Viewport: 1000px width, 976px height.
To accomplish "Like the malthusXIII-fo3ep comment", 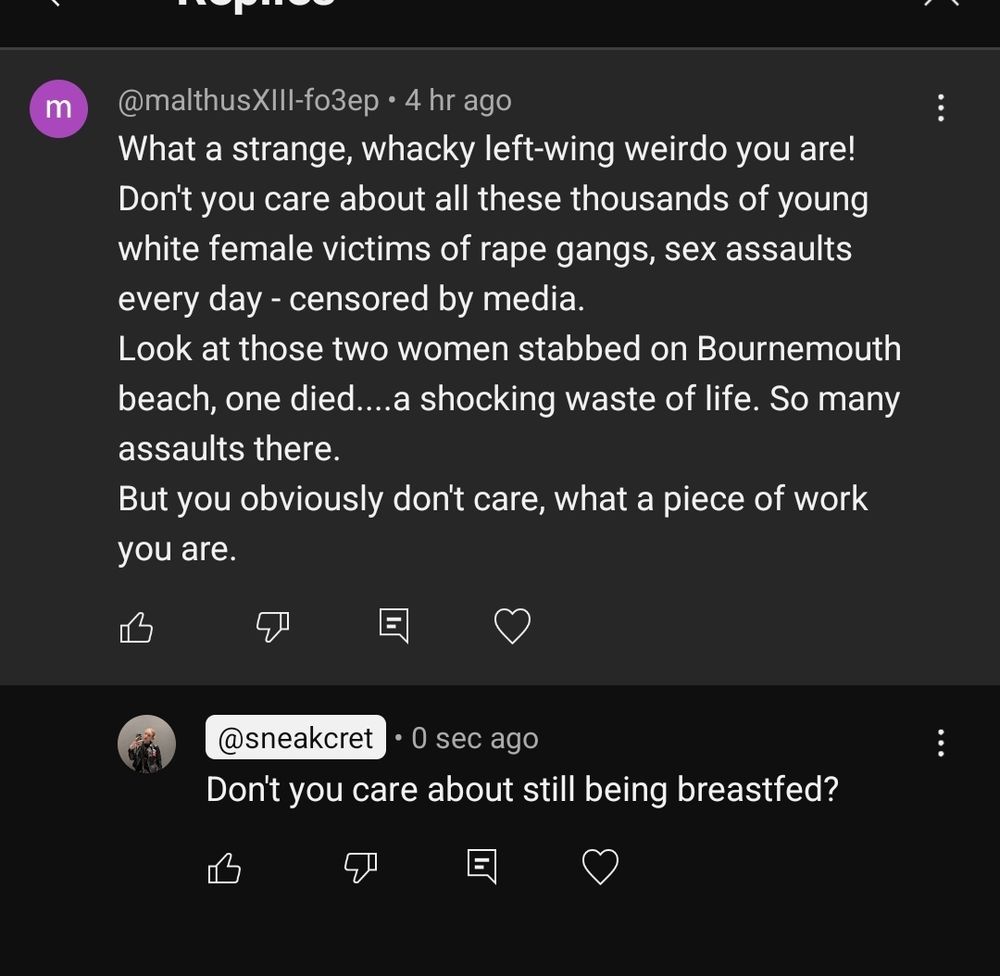I will (136, 627).
